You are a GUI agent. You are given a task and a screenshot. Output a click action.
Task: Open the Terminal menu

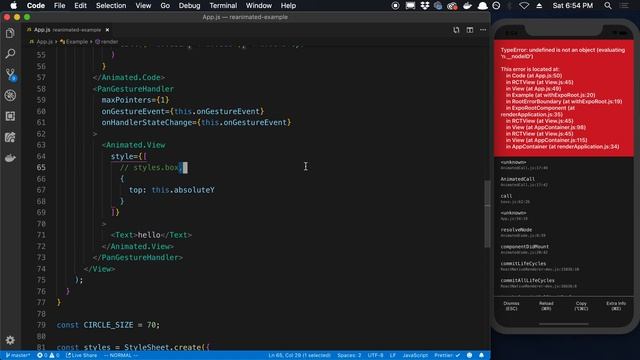pyautogui.click(x=223, y=6)
